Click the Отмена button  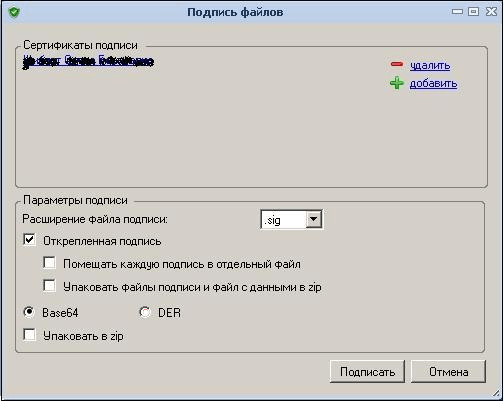coord(448,371)
